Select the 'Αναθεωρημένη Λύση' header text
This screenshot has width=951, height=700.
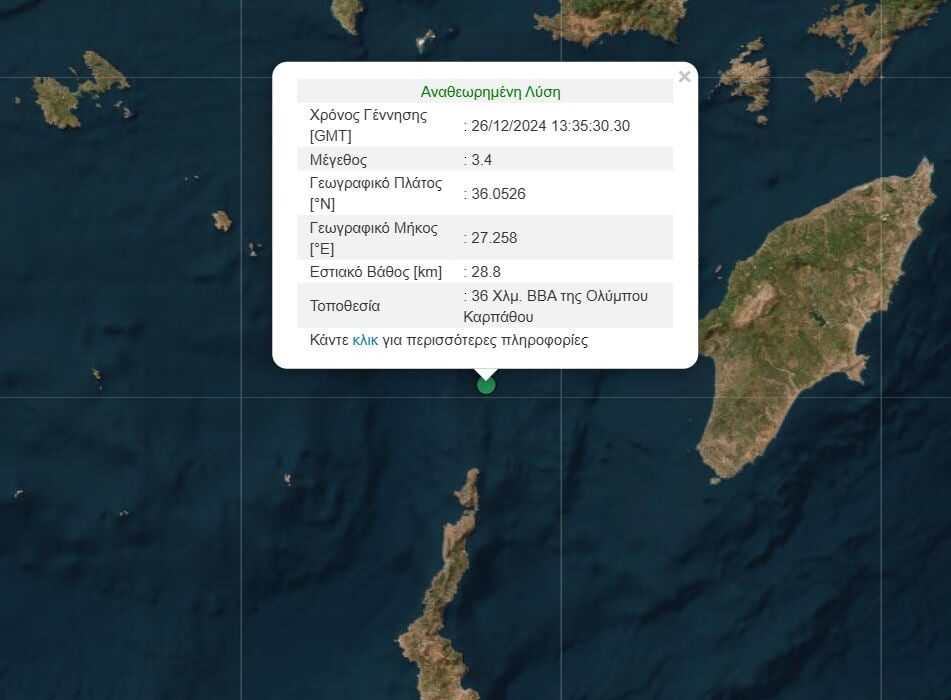(x=491, y=92)
